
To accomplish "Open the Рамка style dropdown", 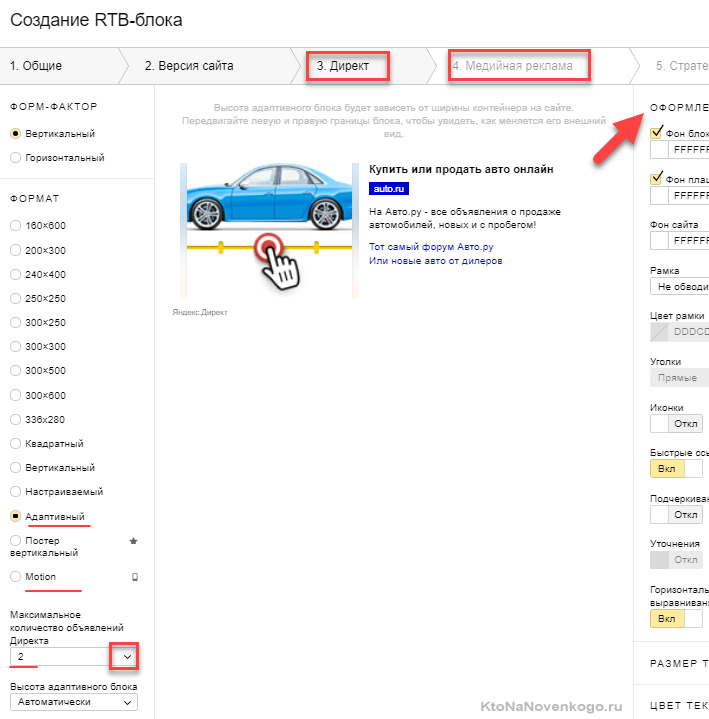I will pos(680,287).
